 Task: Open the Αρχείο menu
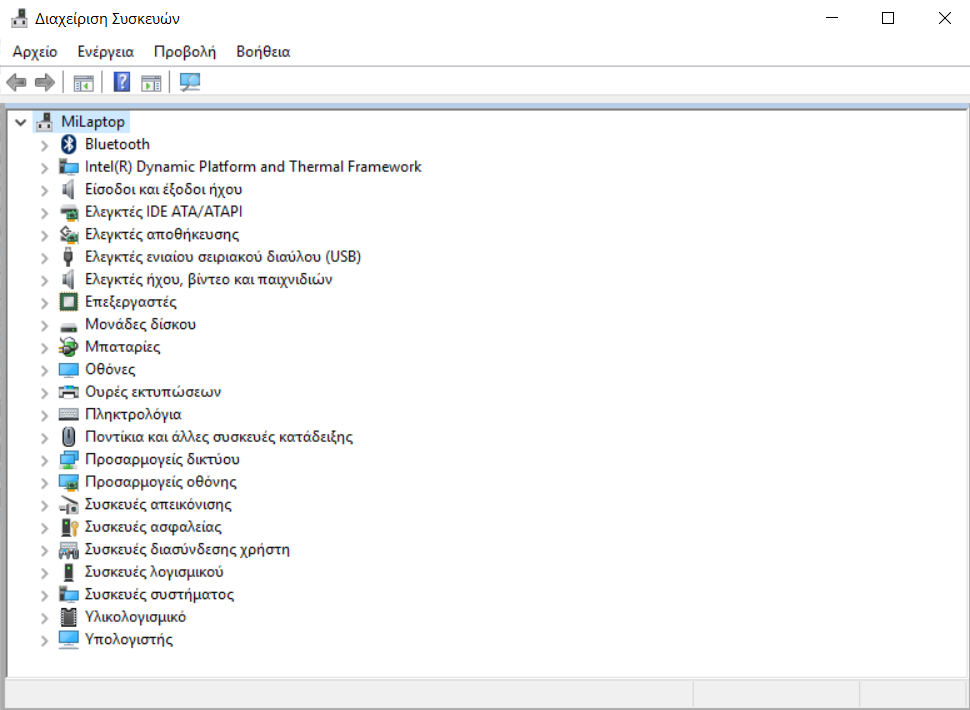tap(35, 52)
